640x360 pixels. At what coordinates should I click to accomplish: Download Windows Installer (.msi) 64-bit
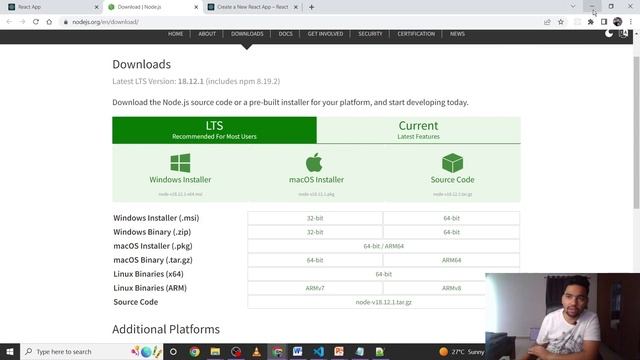click(x=451, y=218)
